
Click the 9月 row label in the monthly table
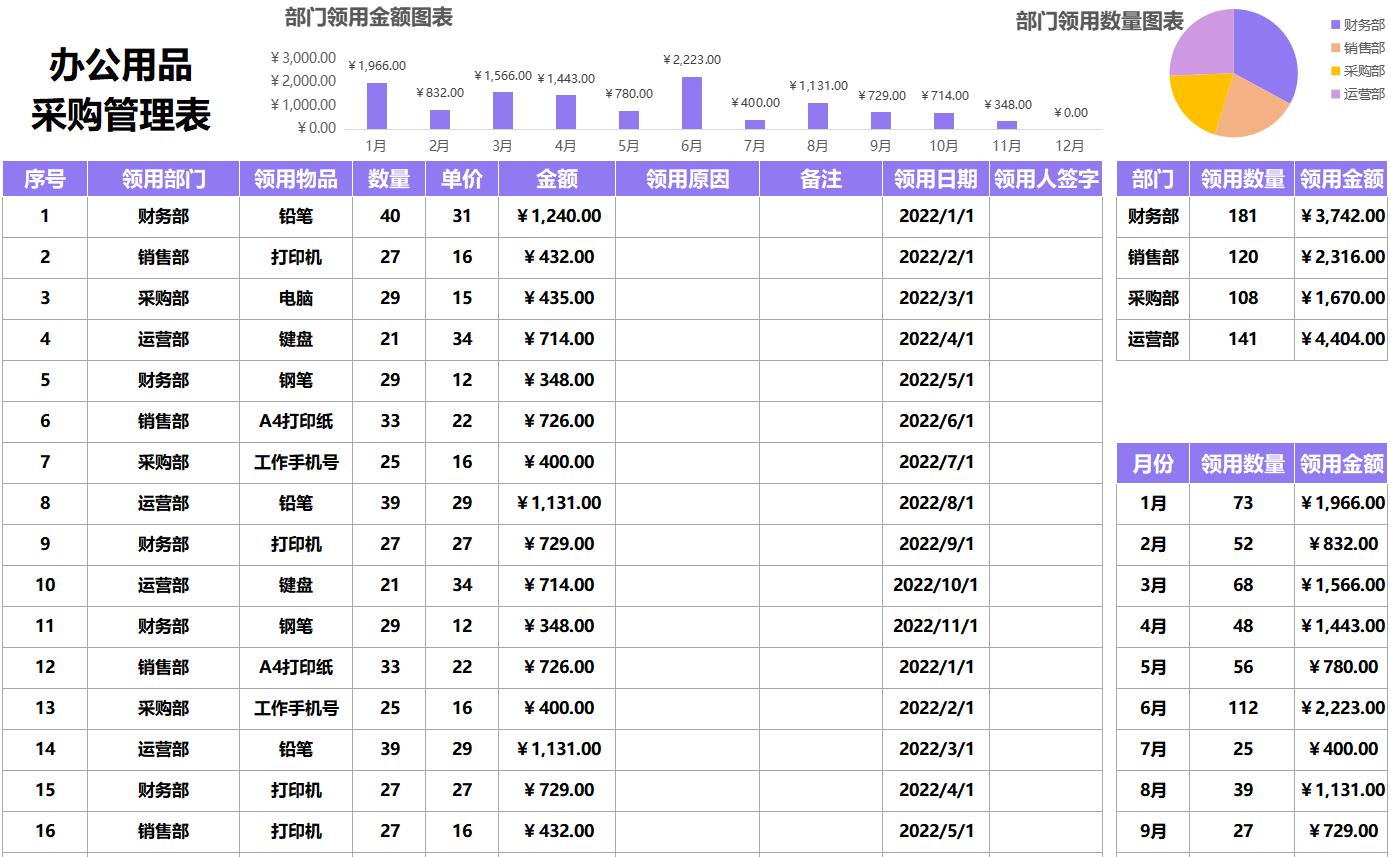[x=1153, y=831]
